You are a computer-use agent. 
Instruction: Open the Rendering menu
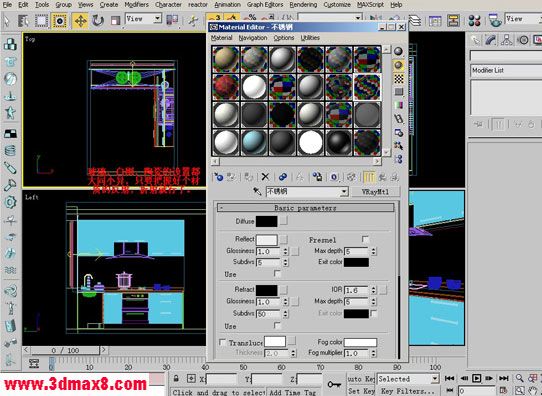click(x=303, y=4)
